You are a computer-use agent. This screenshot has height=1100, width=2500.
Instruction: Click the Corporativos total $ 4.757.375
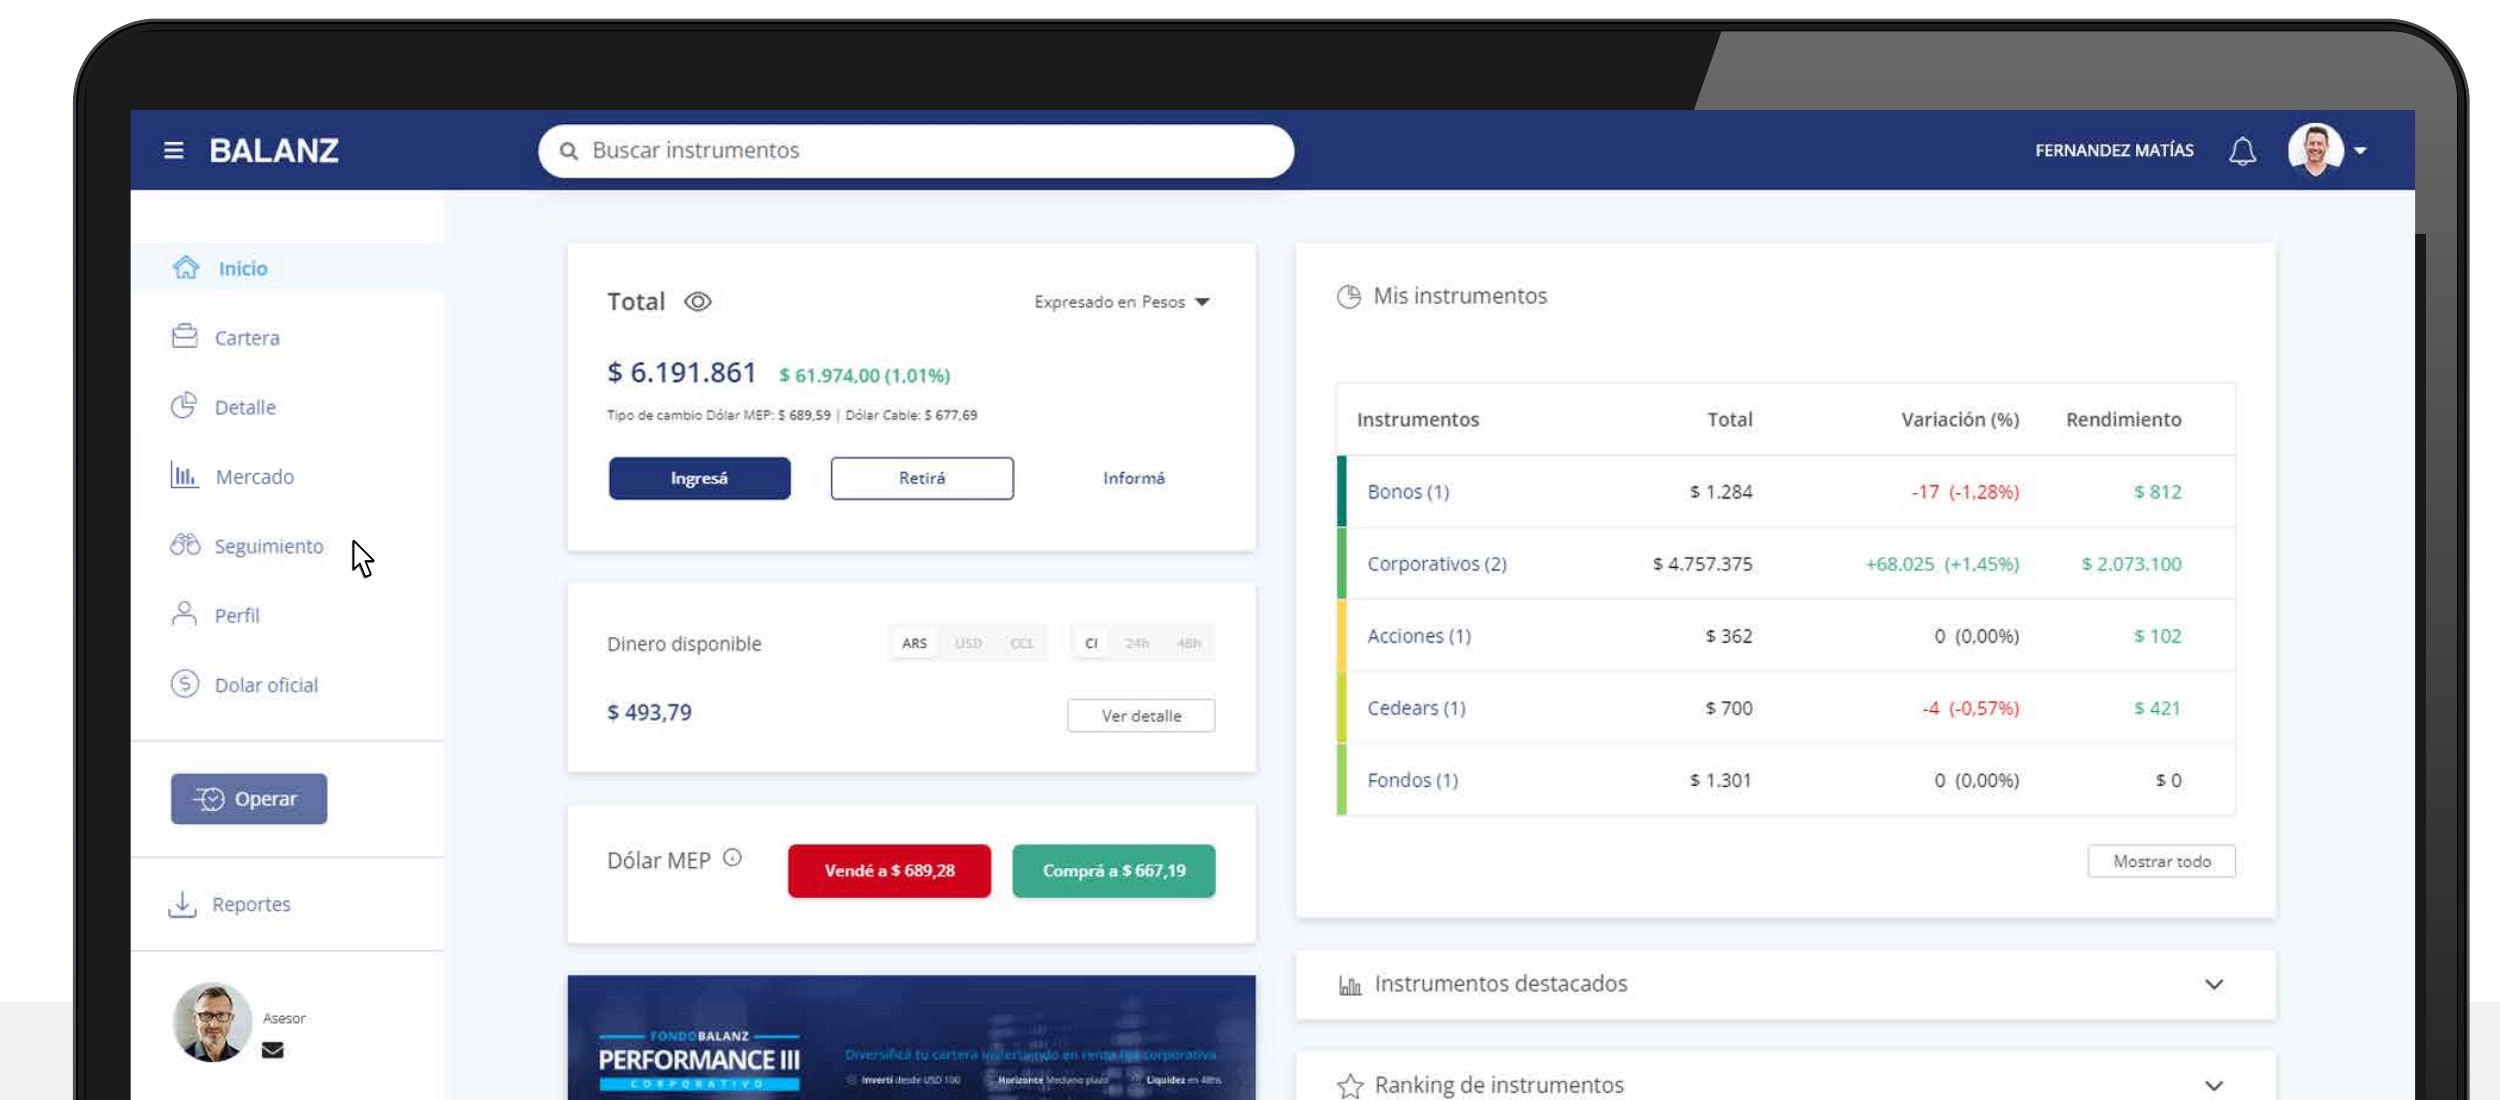[1702, 563]
